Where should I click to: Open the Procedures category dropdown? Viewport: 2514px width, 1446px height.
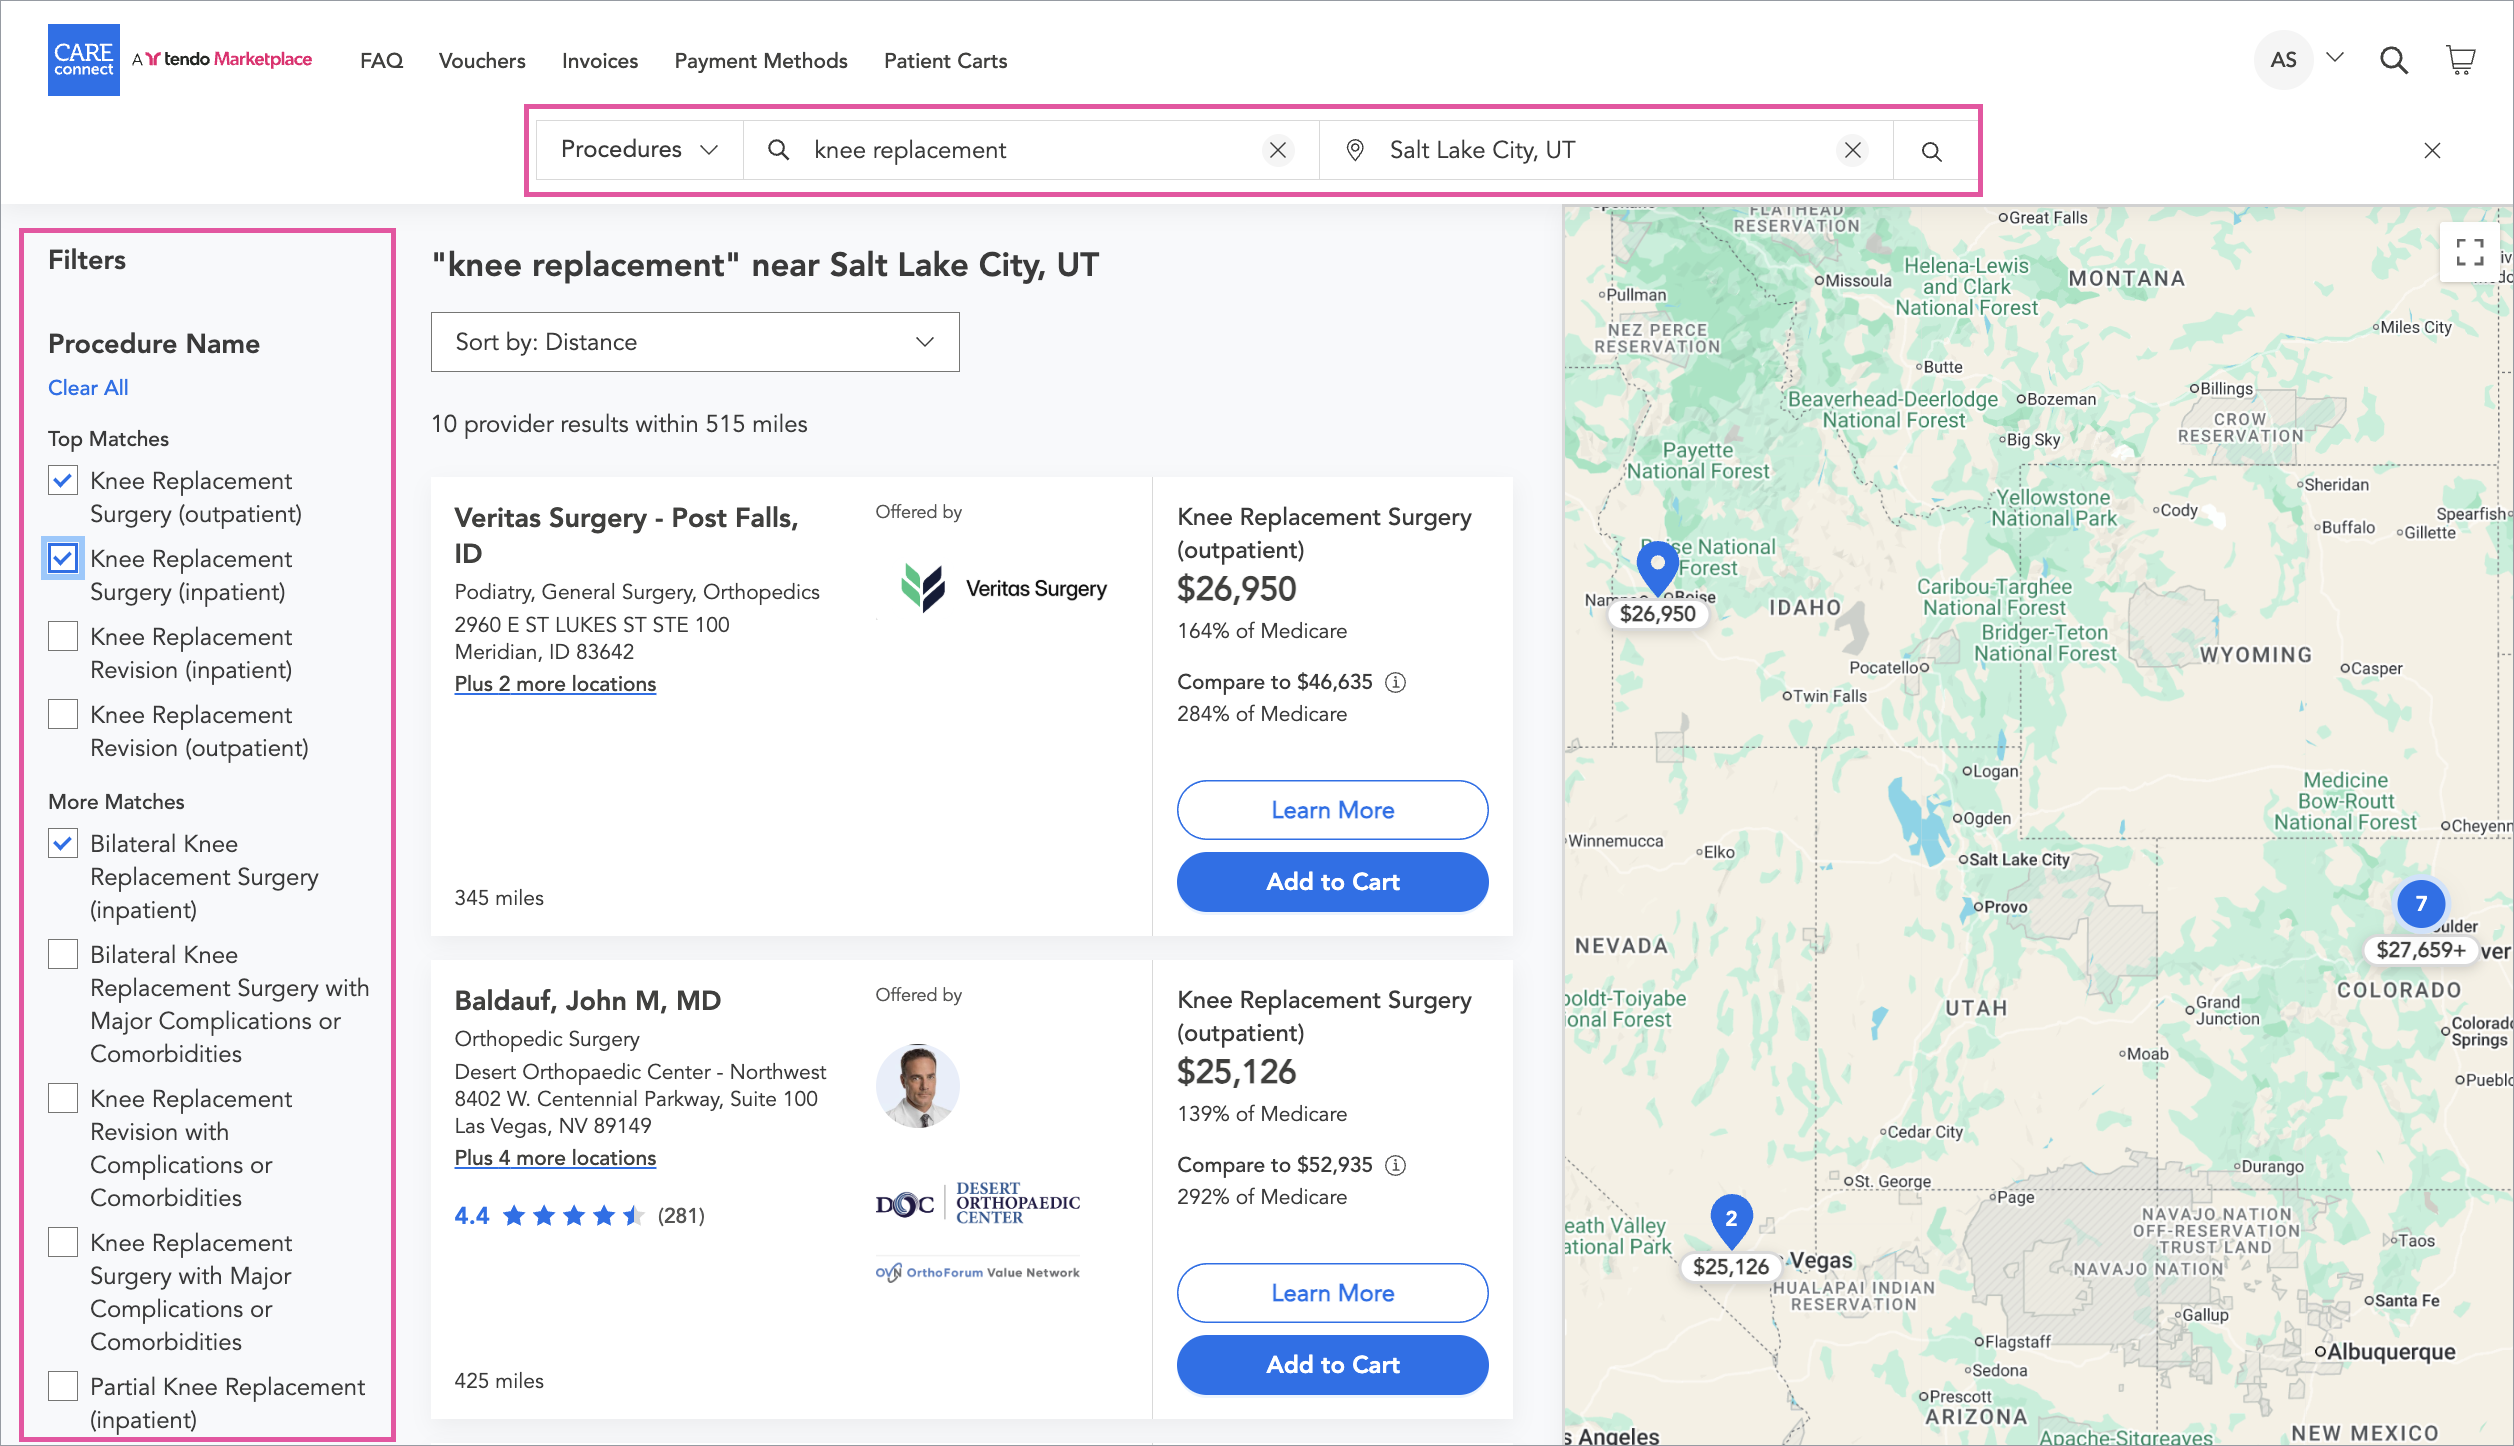coord(639,150)
